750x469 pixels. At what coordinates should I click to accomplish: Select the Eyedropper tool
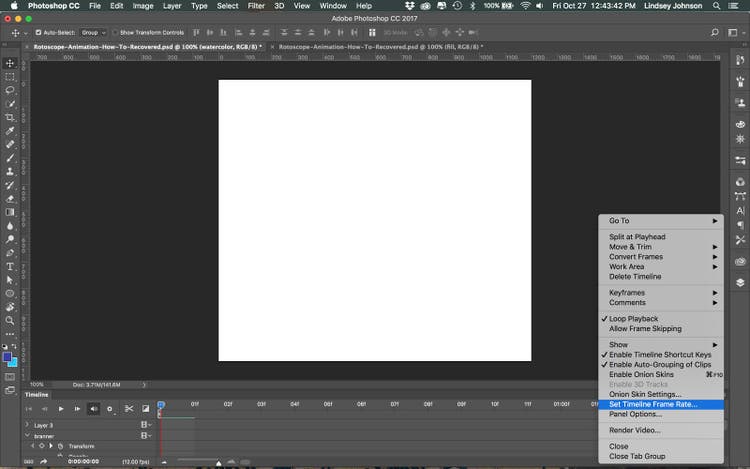[x=10, y=131]
